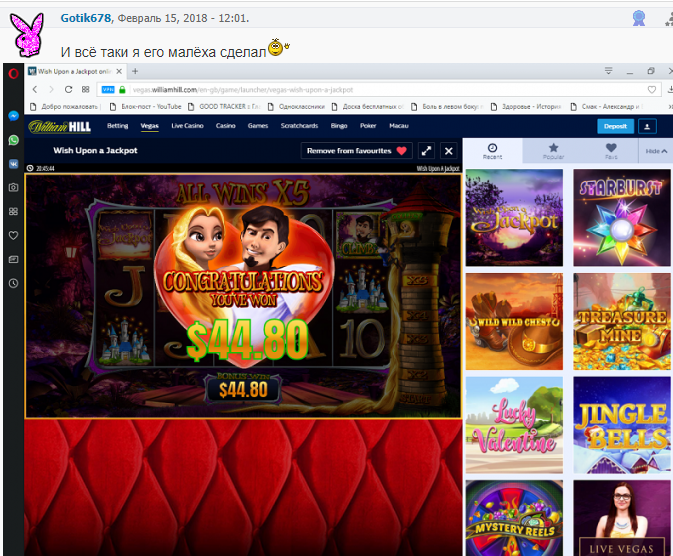Open a new browser tab
Screen dimensions: 673x556
click(x=135, y=71)
